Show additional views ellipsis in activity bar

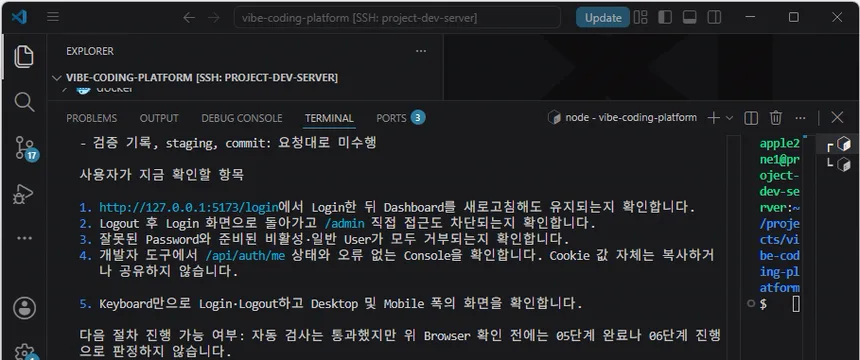tap(24, 238)
